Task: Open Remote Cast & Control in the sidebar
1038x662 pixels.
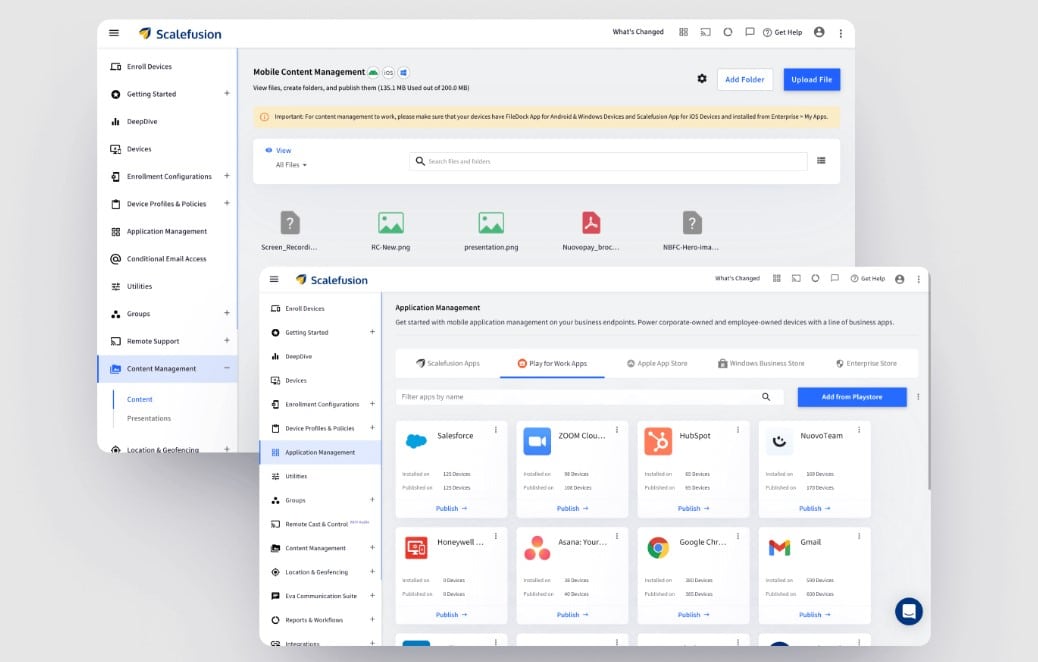Action: point(316,524)
